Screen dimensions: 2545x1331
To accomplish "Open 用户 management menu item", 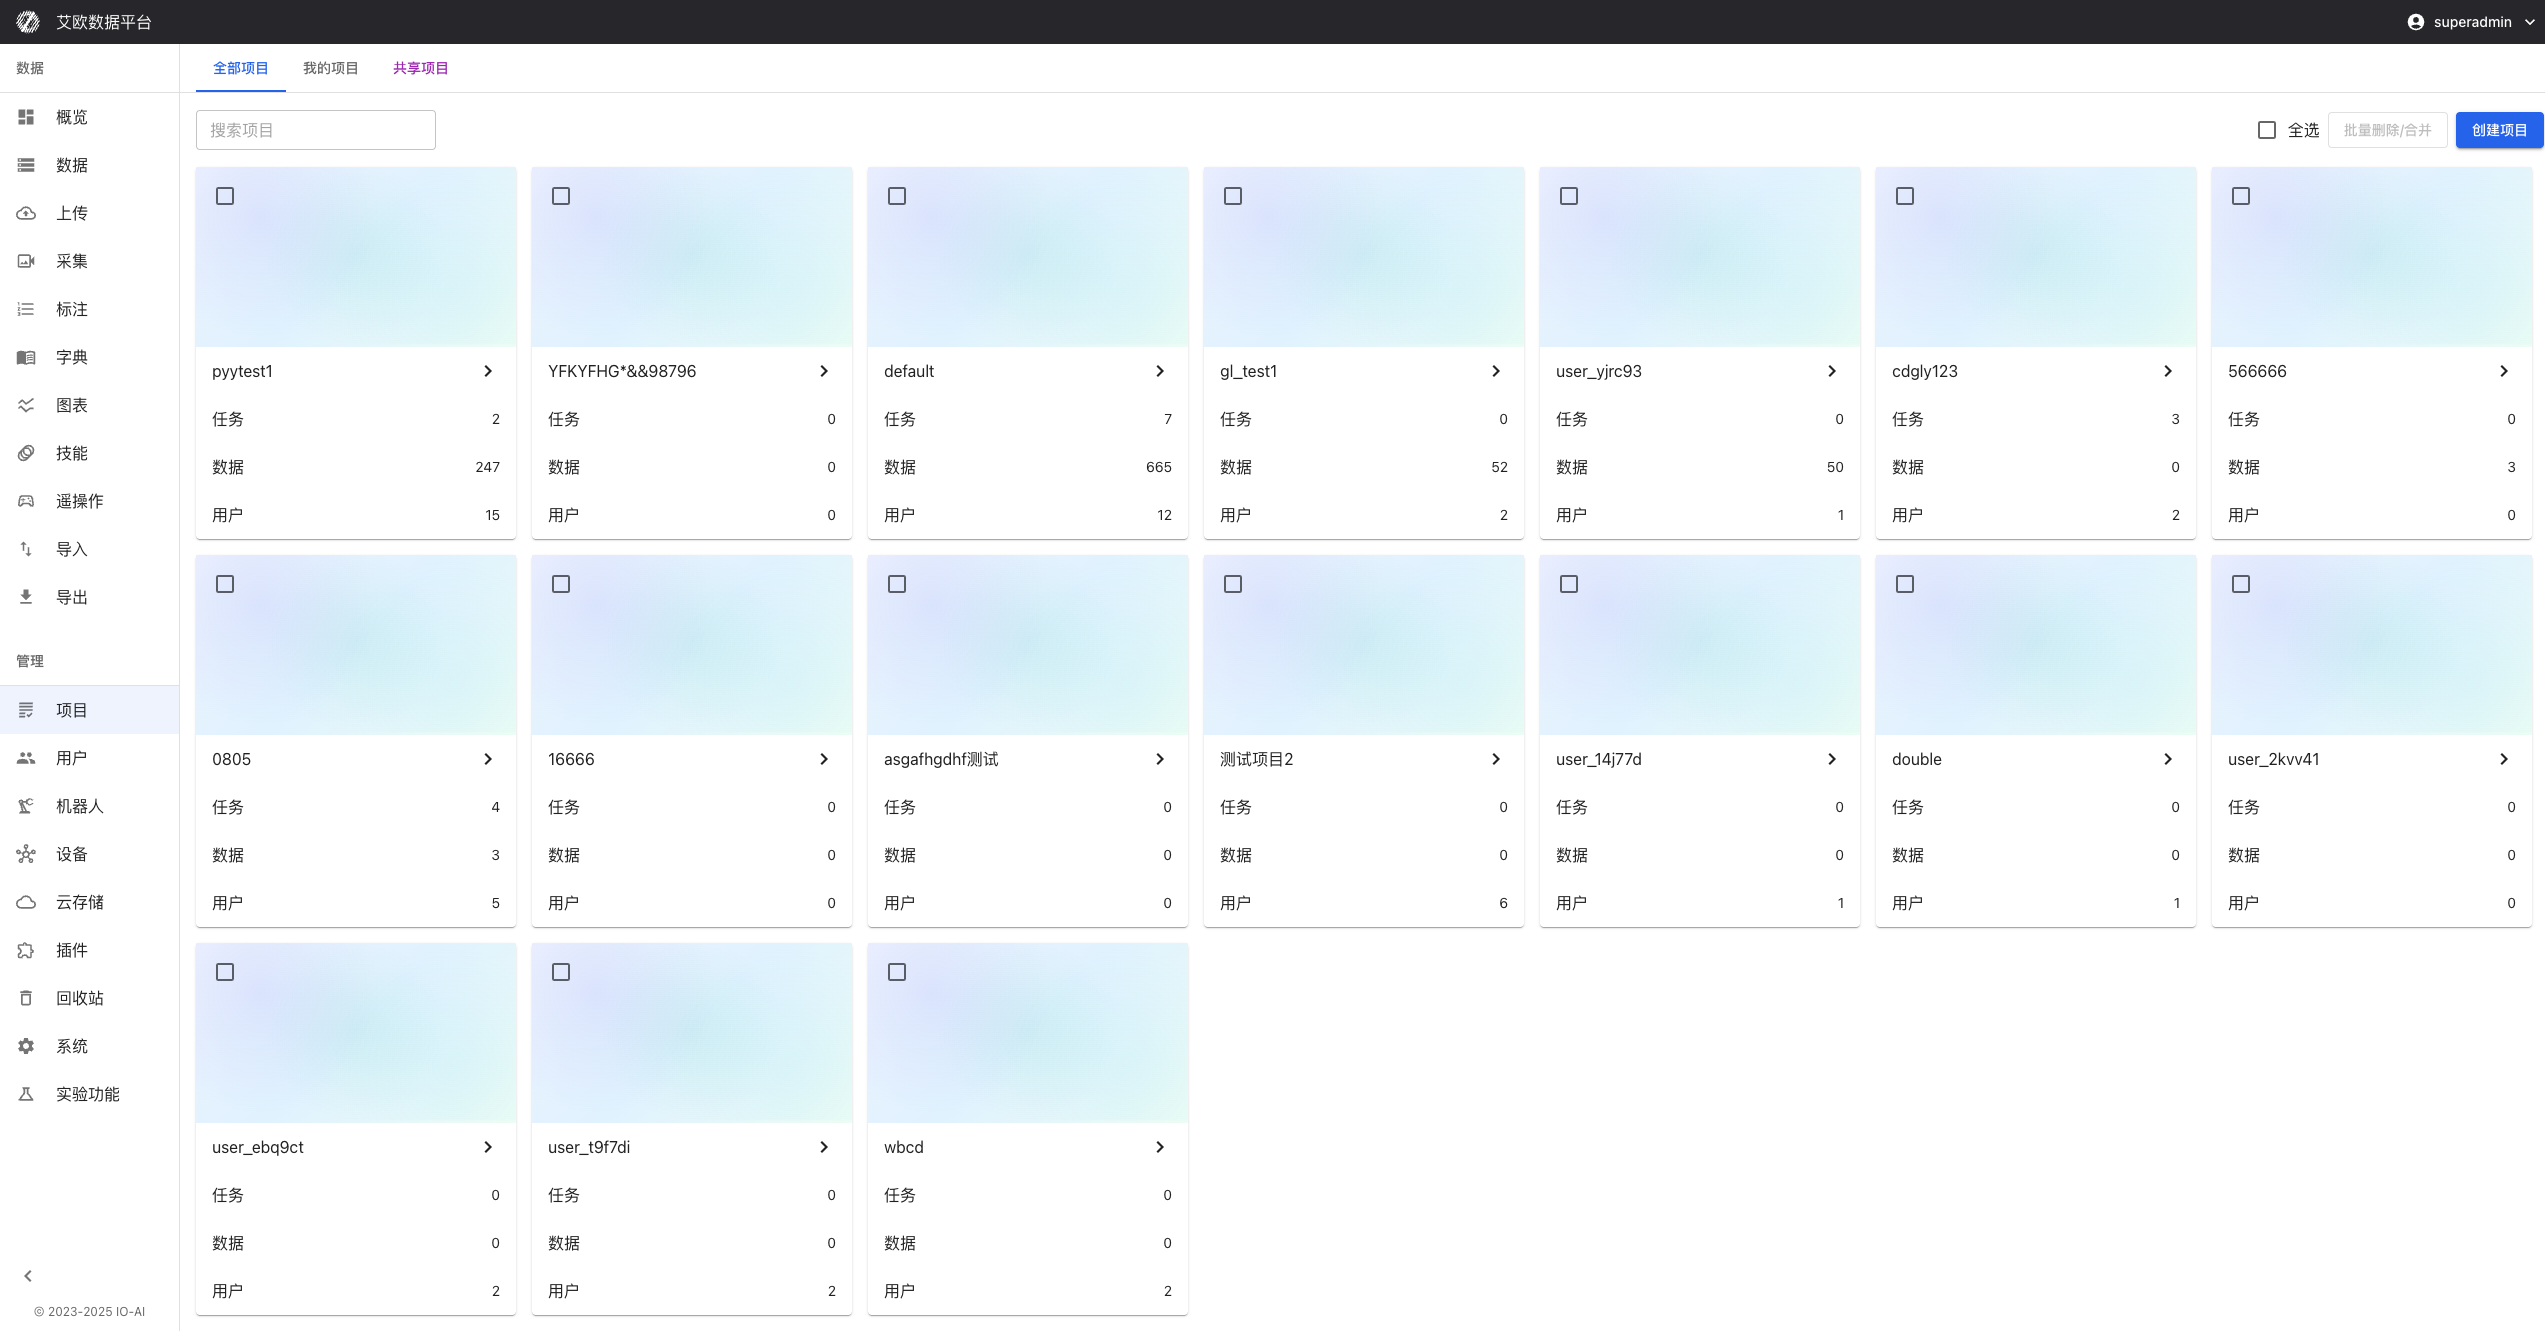I will pos(90,758).
